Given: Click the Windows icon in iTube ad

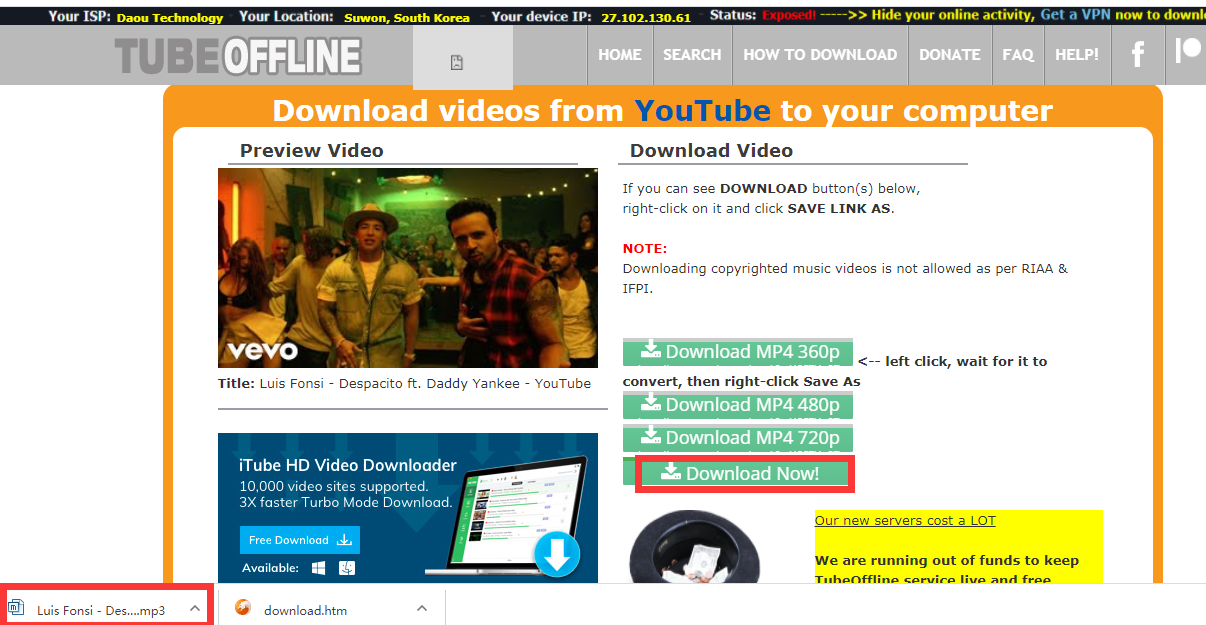Looking at the screenshot, I should (x=319, y=568).
